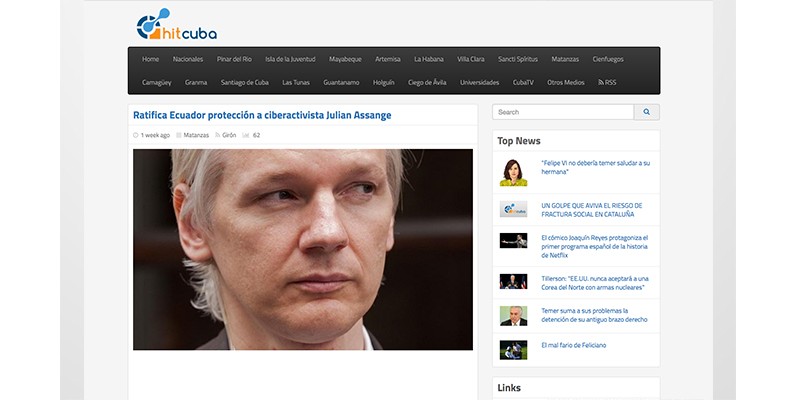The width and height of the screenshot is (800, 400).
Task: Click inside the Search text field
Action: click(x=563, y=112)
